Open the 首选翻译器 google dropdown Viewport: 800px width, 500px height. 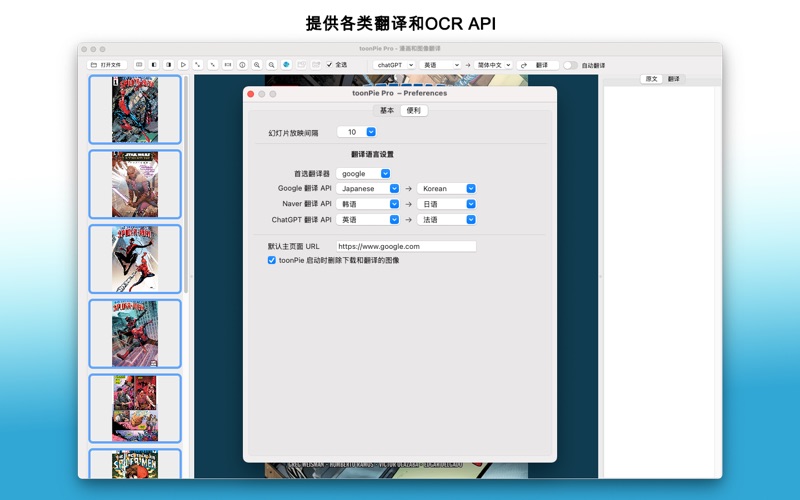point(363,173)
